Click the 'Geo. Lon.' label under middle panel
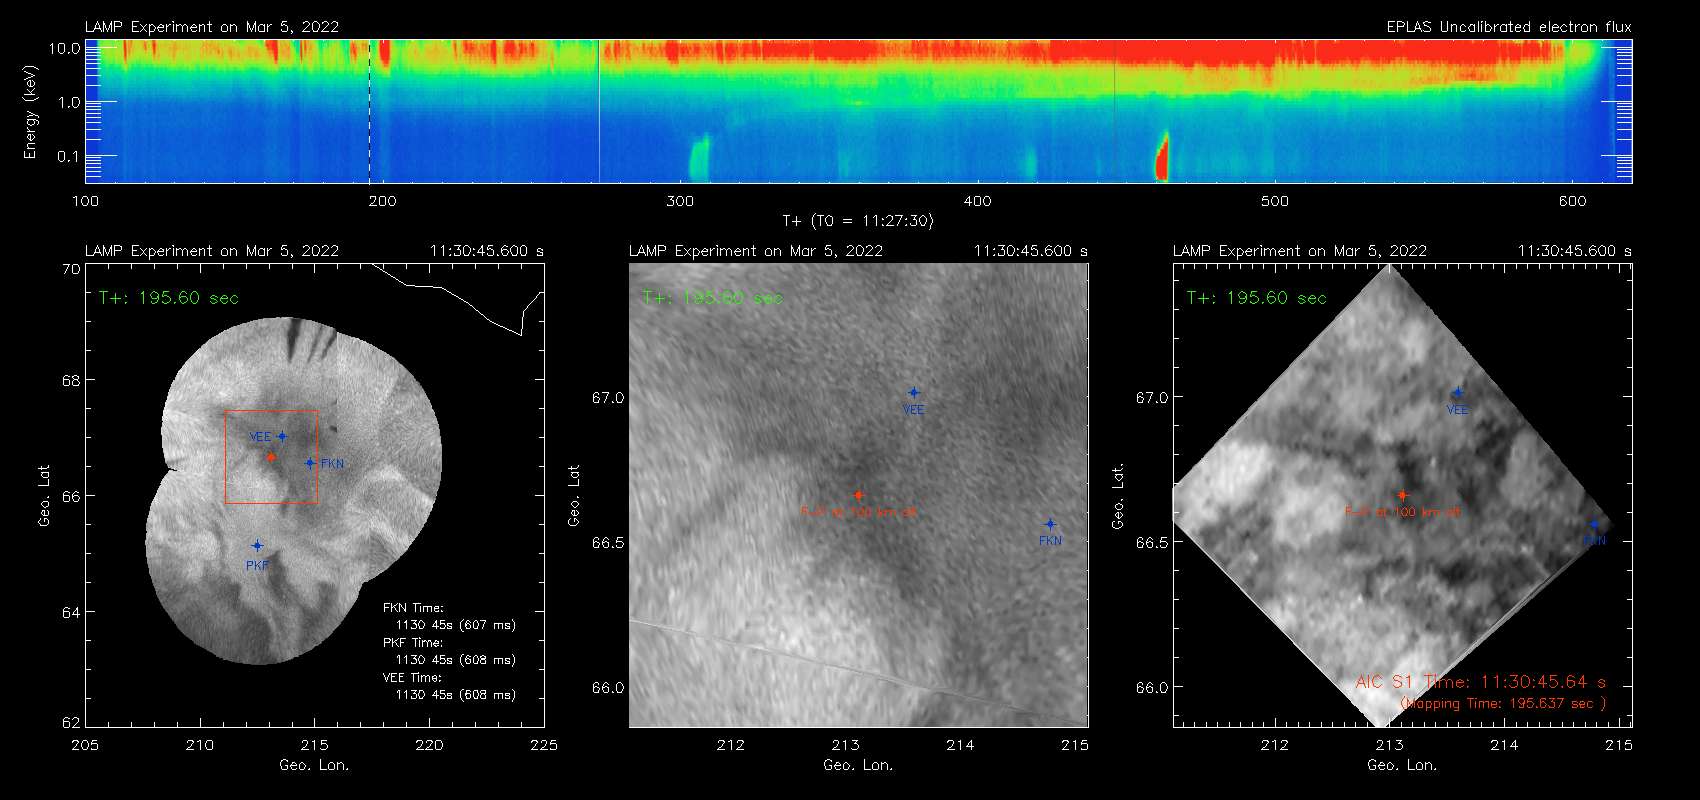This screenshot has width=1700, height=800. [x=858, y=765]
